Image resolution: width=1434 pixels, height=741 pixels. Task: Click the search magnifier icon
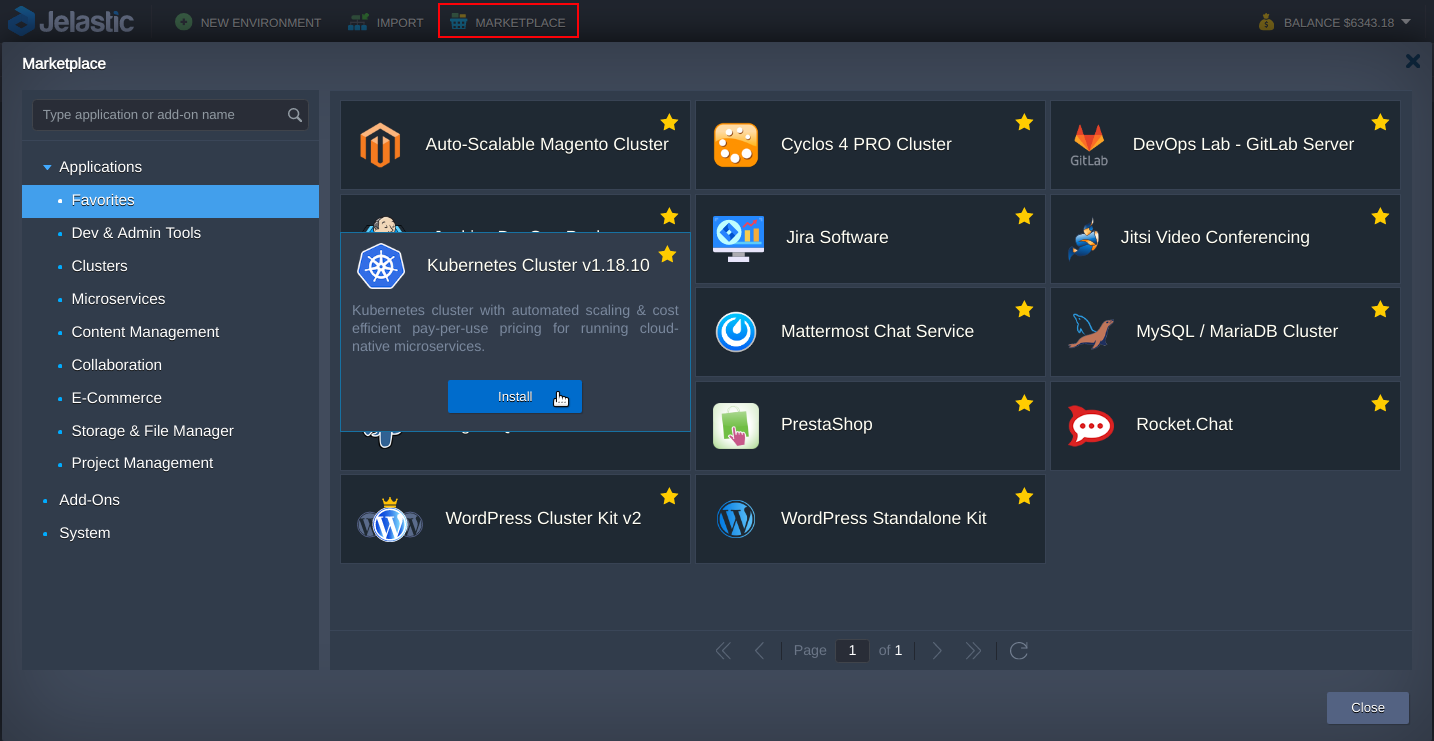[x=295, y=115]
